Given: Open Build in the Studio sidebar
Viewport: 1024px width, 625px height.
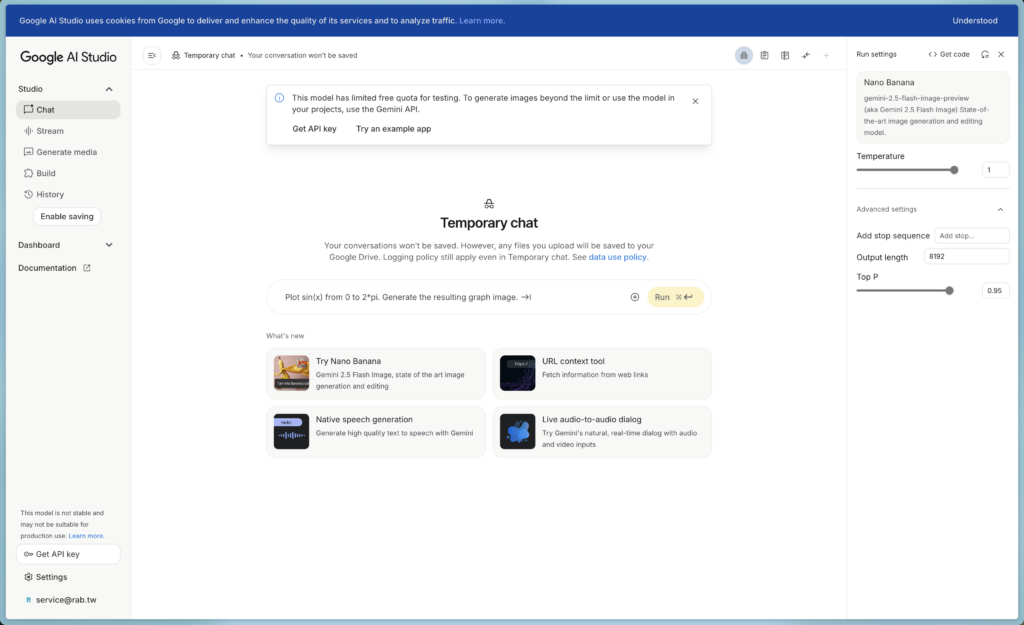Looking at the screenshot, I should (68, 173).
